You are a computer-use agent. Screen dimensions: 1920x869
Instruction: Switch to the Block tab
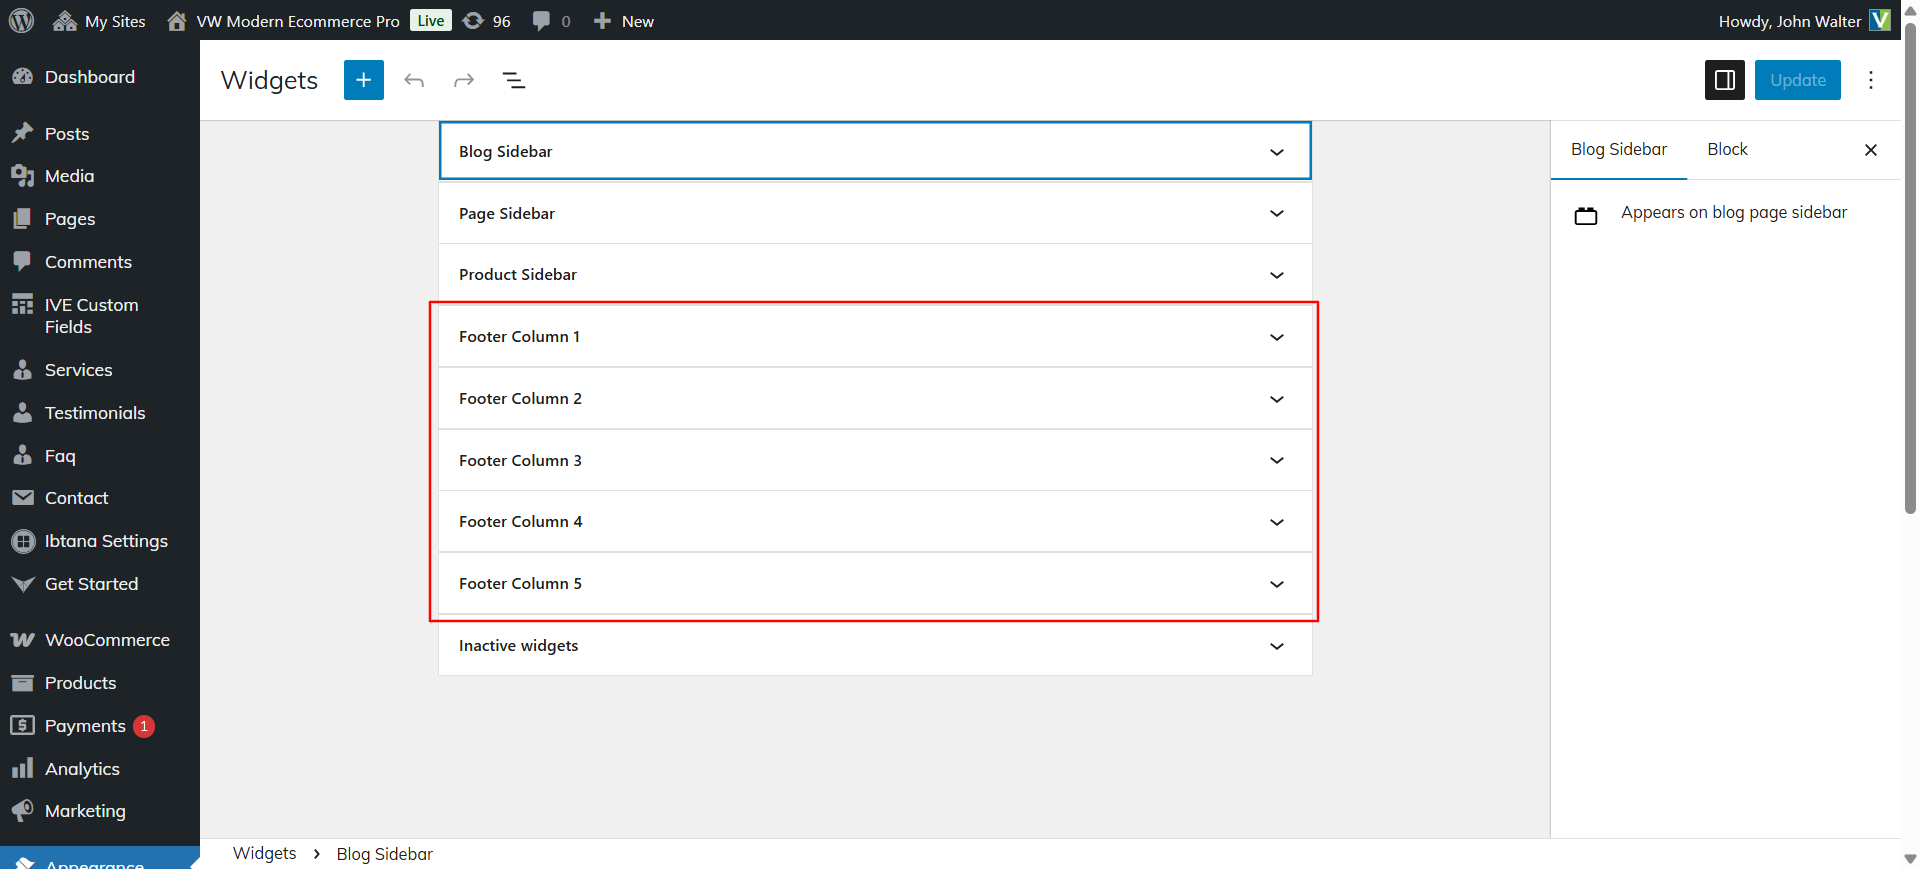[x=1727, y=149]
